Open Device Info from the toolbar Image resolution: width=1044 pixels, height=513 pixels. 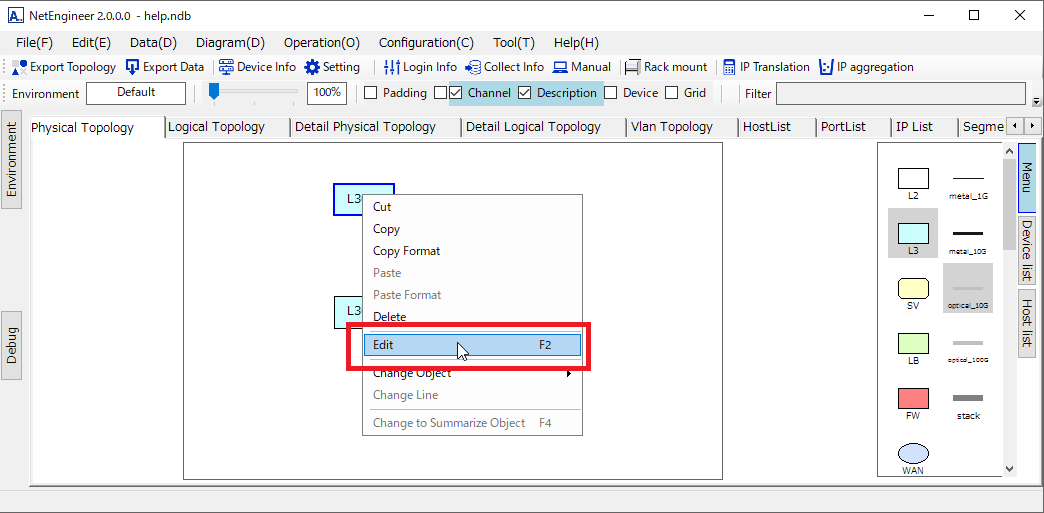point(226,67)
